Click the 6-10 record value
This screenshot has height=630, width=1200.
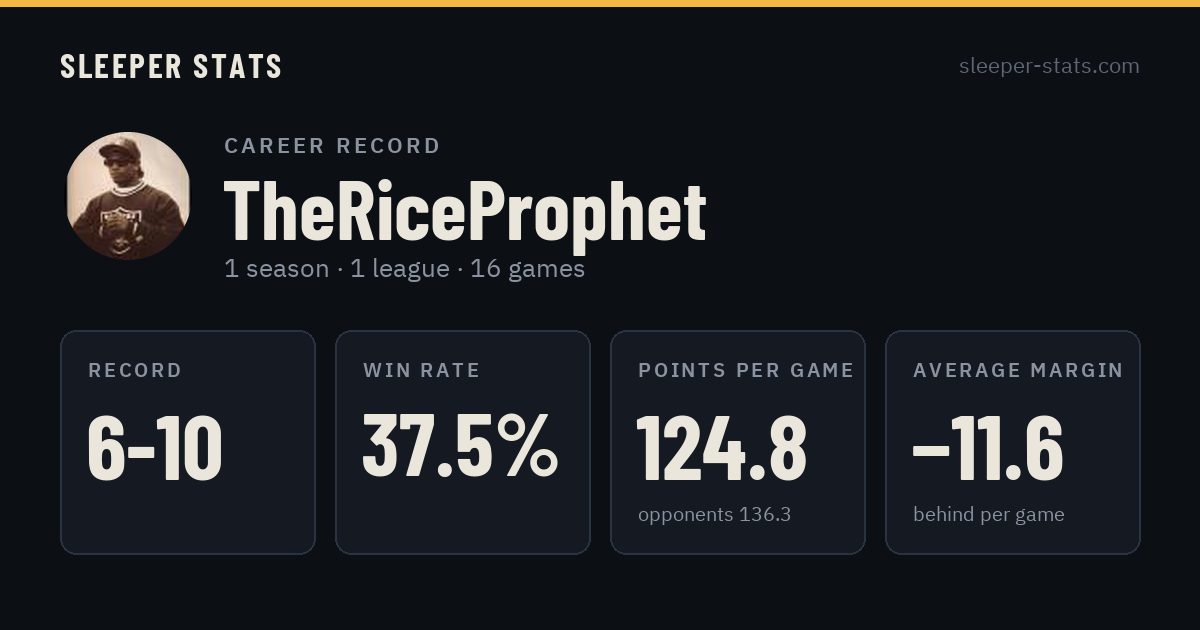[x=155, y=448]
